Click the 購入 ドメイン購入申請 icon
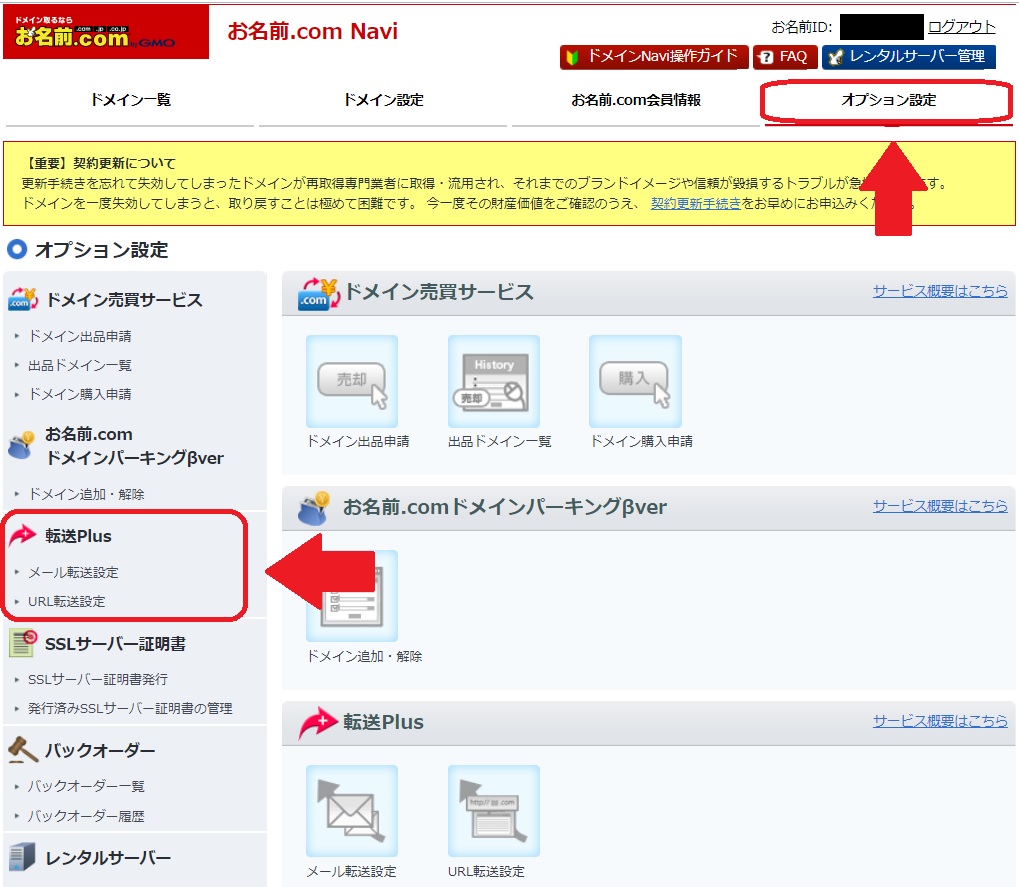The width and height of the screenshot is (1019, 887). click(x=635, y=381)
